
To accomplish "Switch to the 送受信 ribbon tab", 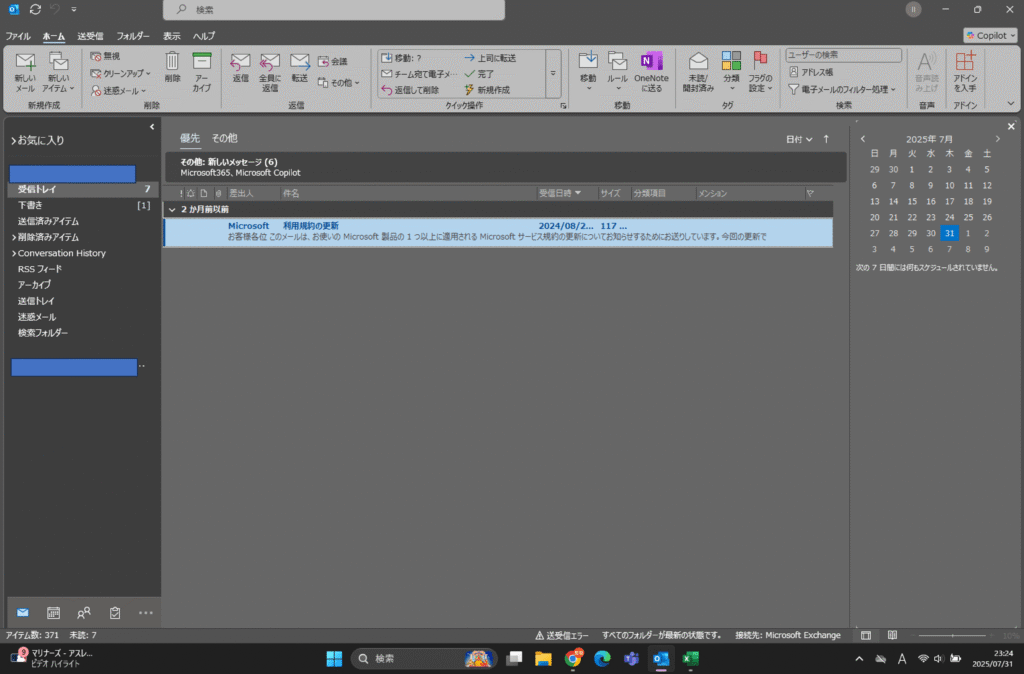I will point(90,36).
